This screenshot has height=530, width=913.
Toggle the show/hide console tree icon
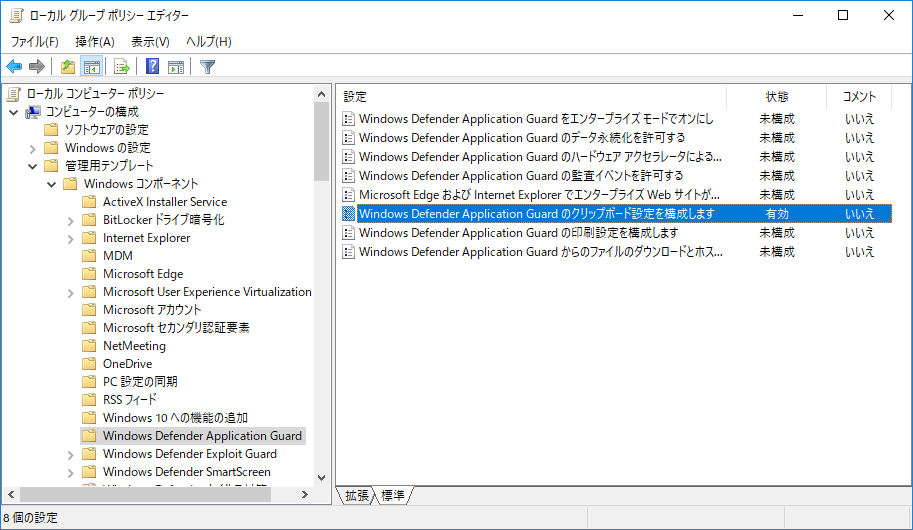[x=91, y=67]
